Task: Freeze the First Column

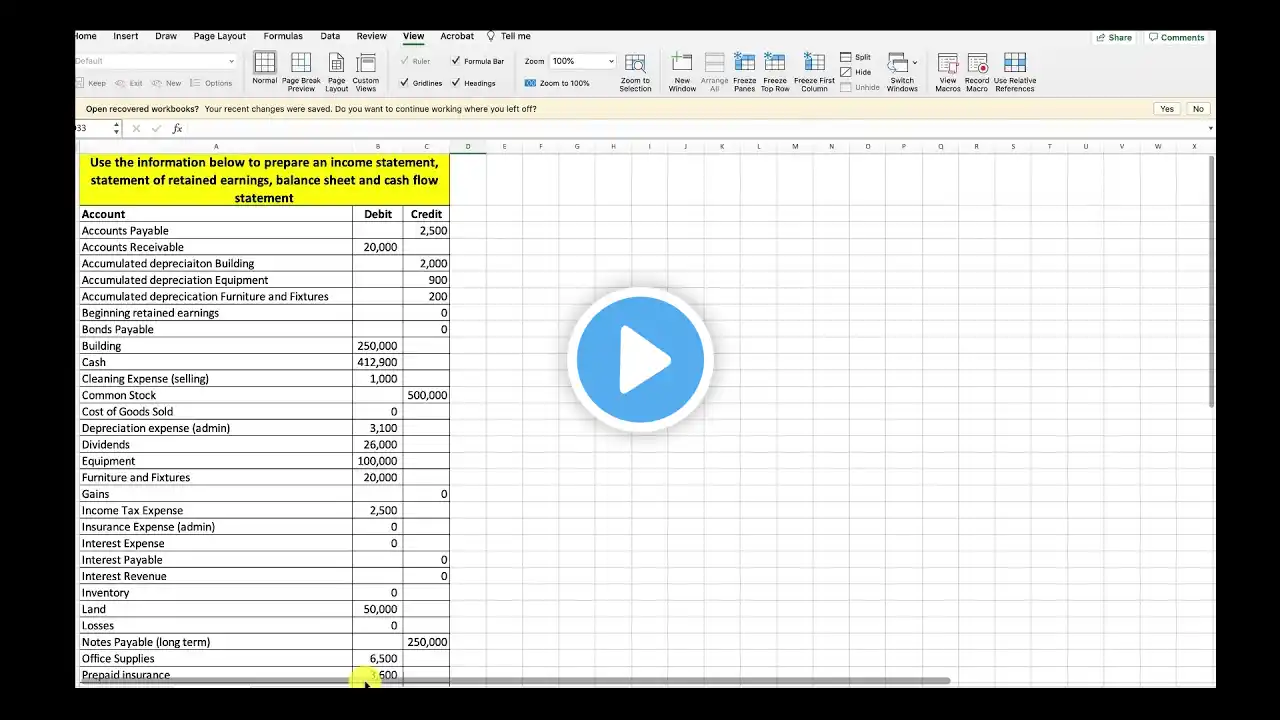Action: [814, 72]
